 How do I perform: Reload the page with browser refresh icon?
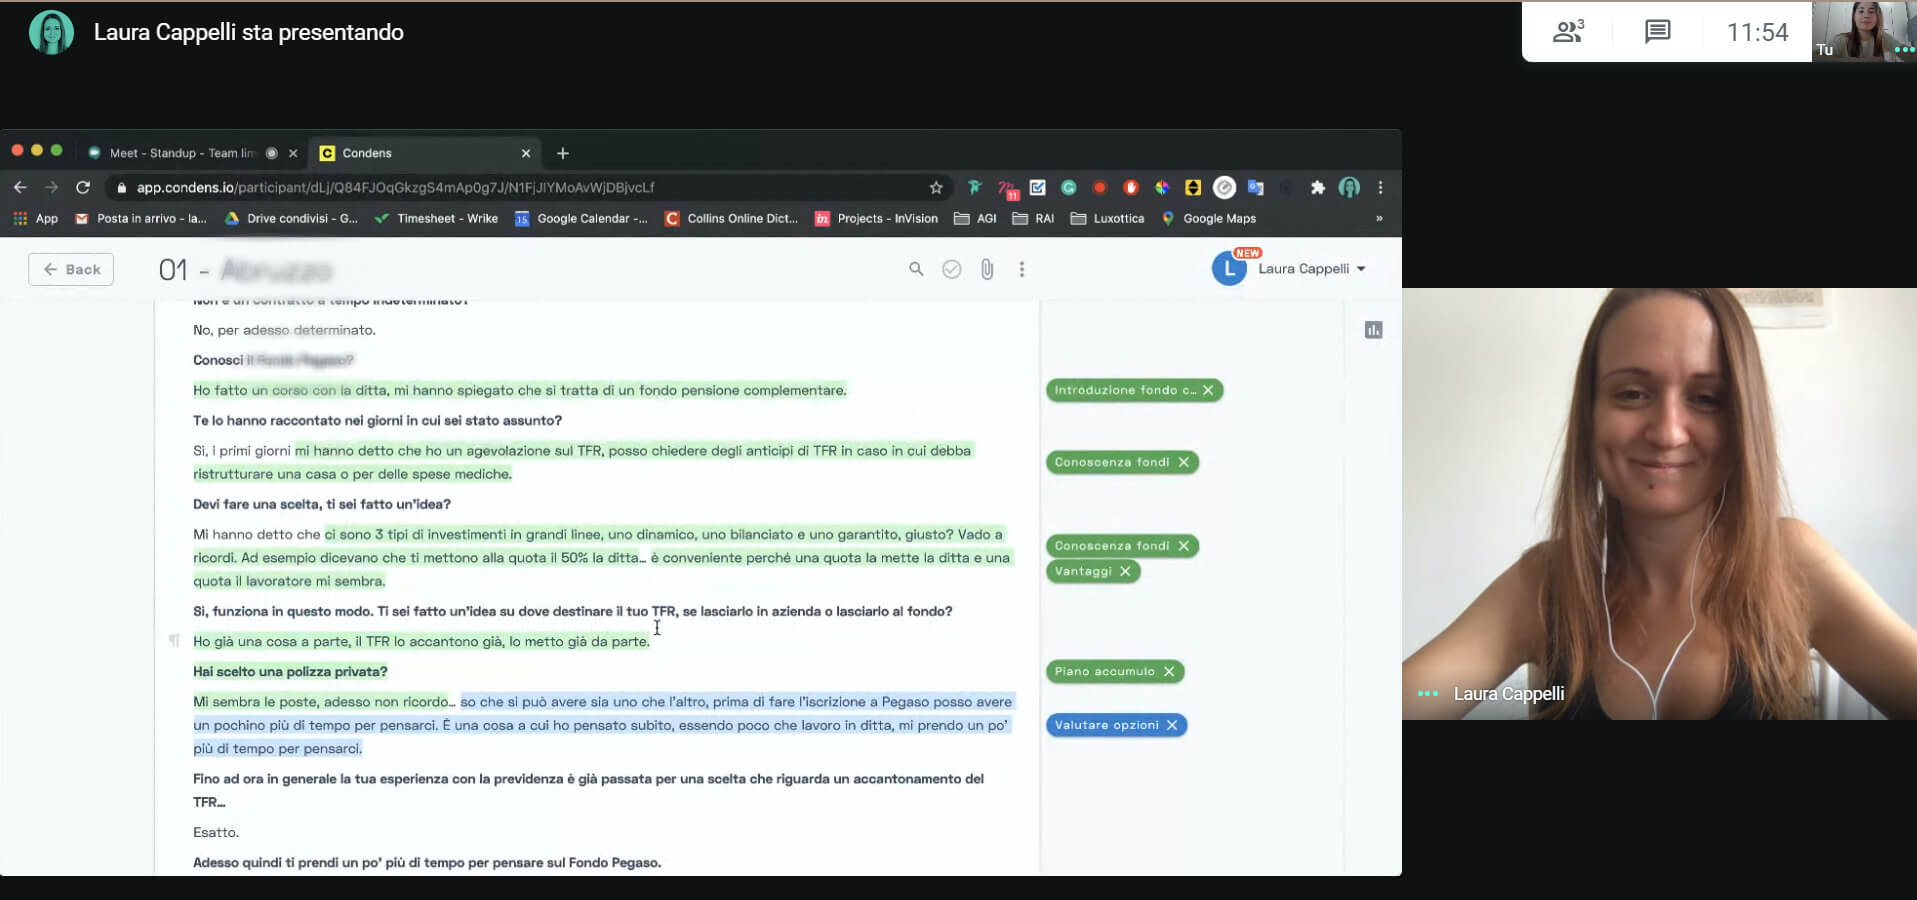[x=83, y=187]
